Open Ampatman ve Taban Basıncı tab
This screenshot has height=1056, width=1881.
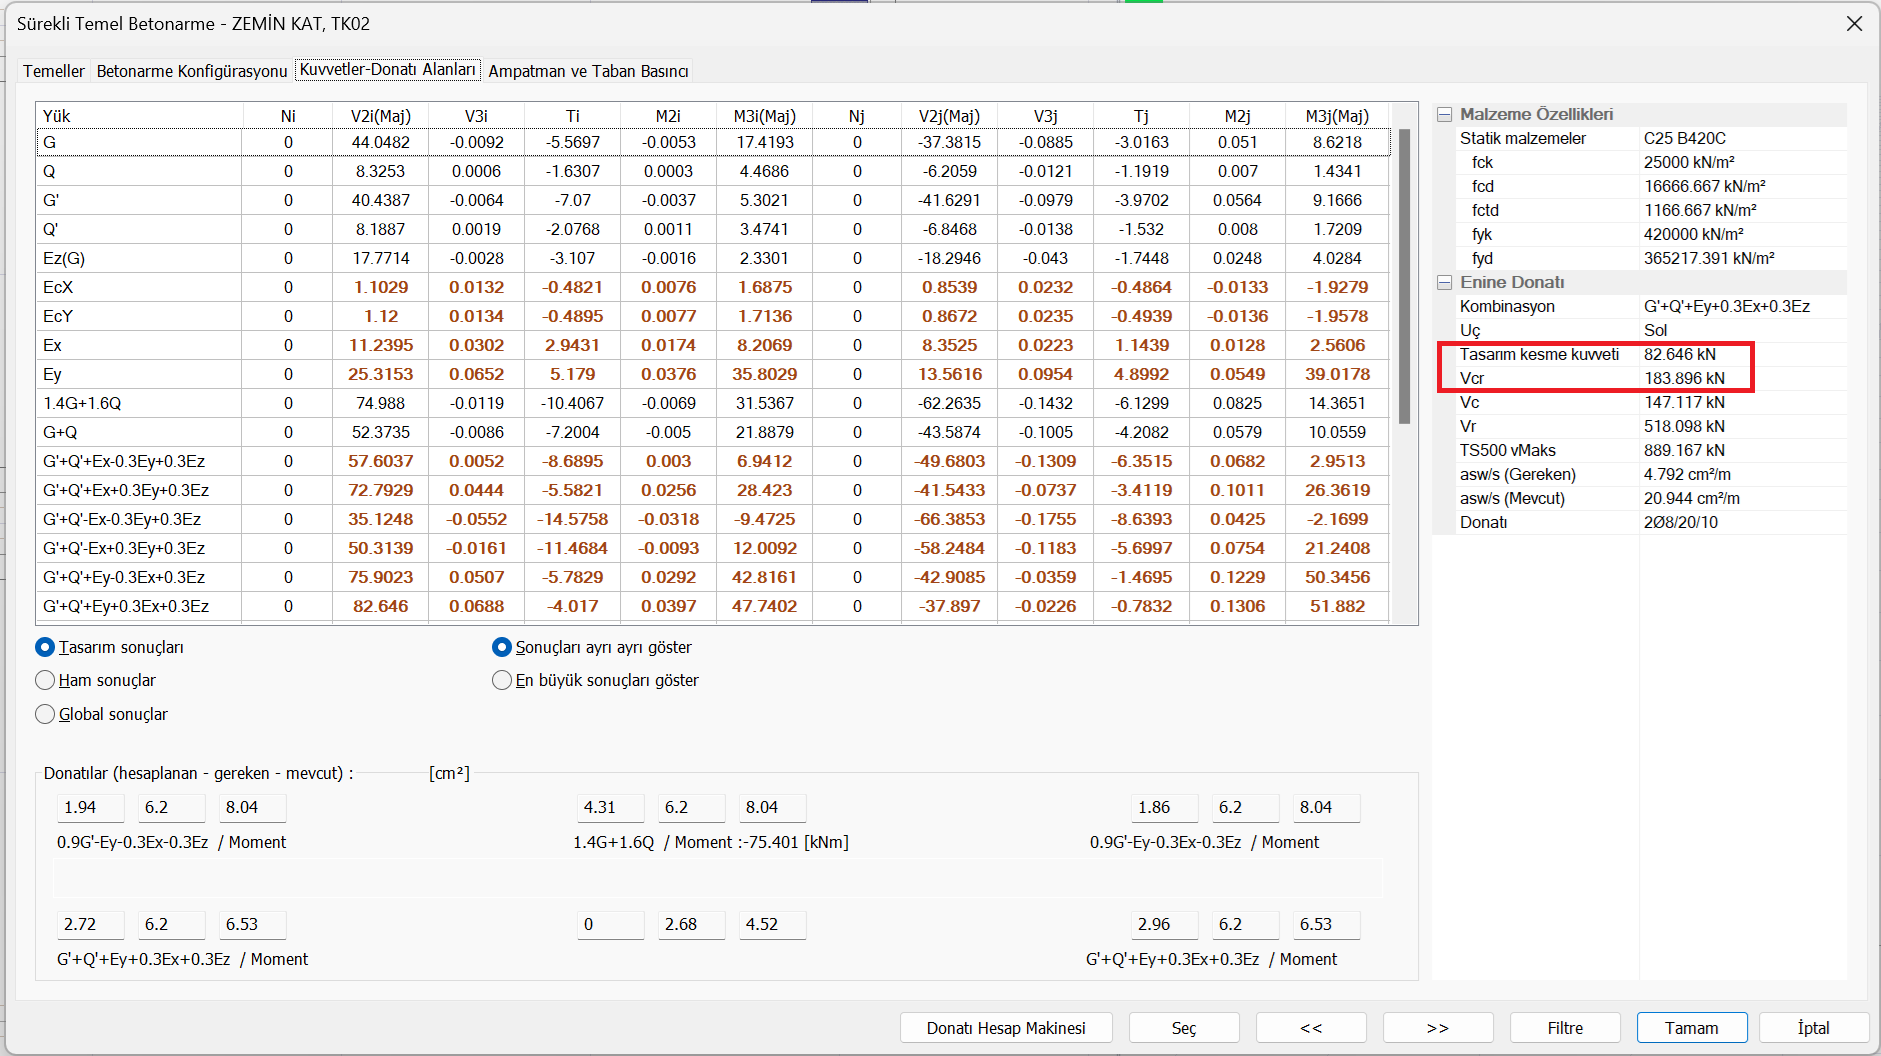click(x=588, y=71)
